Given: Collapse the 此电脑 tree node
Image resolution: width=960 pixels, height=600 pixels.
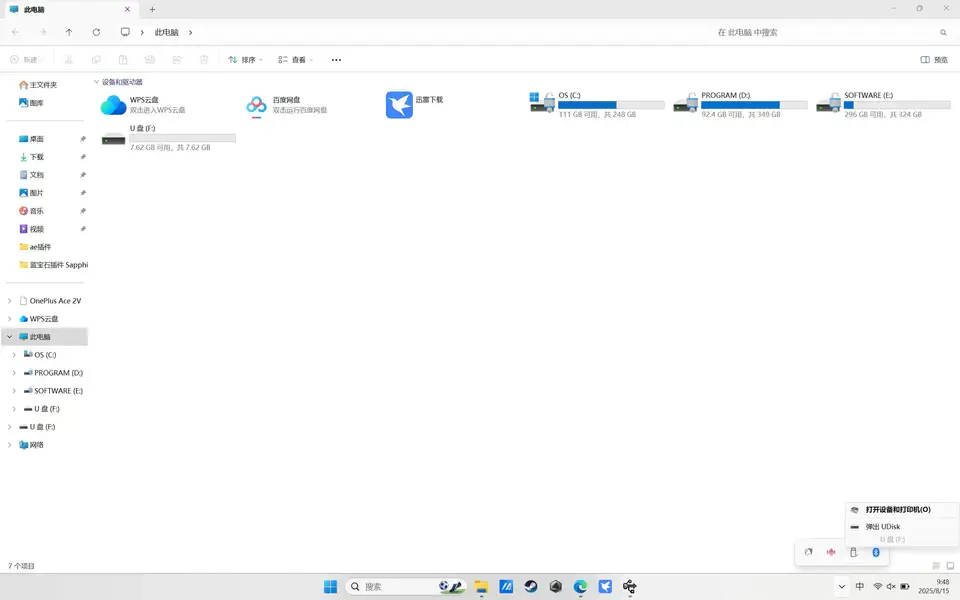Looking at the screenshot, I should point(9,337).
